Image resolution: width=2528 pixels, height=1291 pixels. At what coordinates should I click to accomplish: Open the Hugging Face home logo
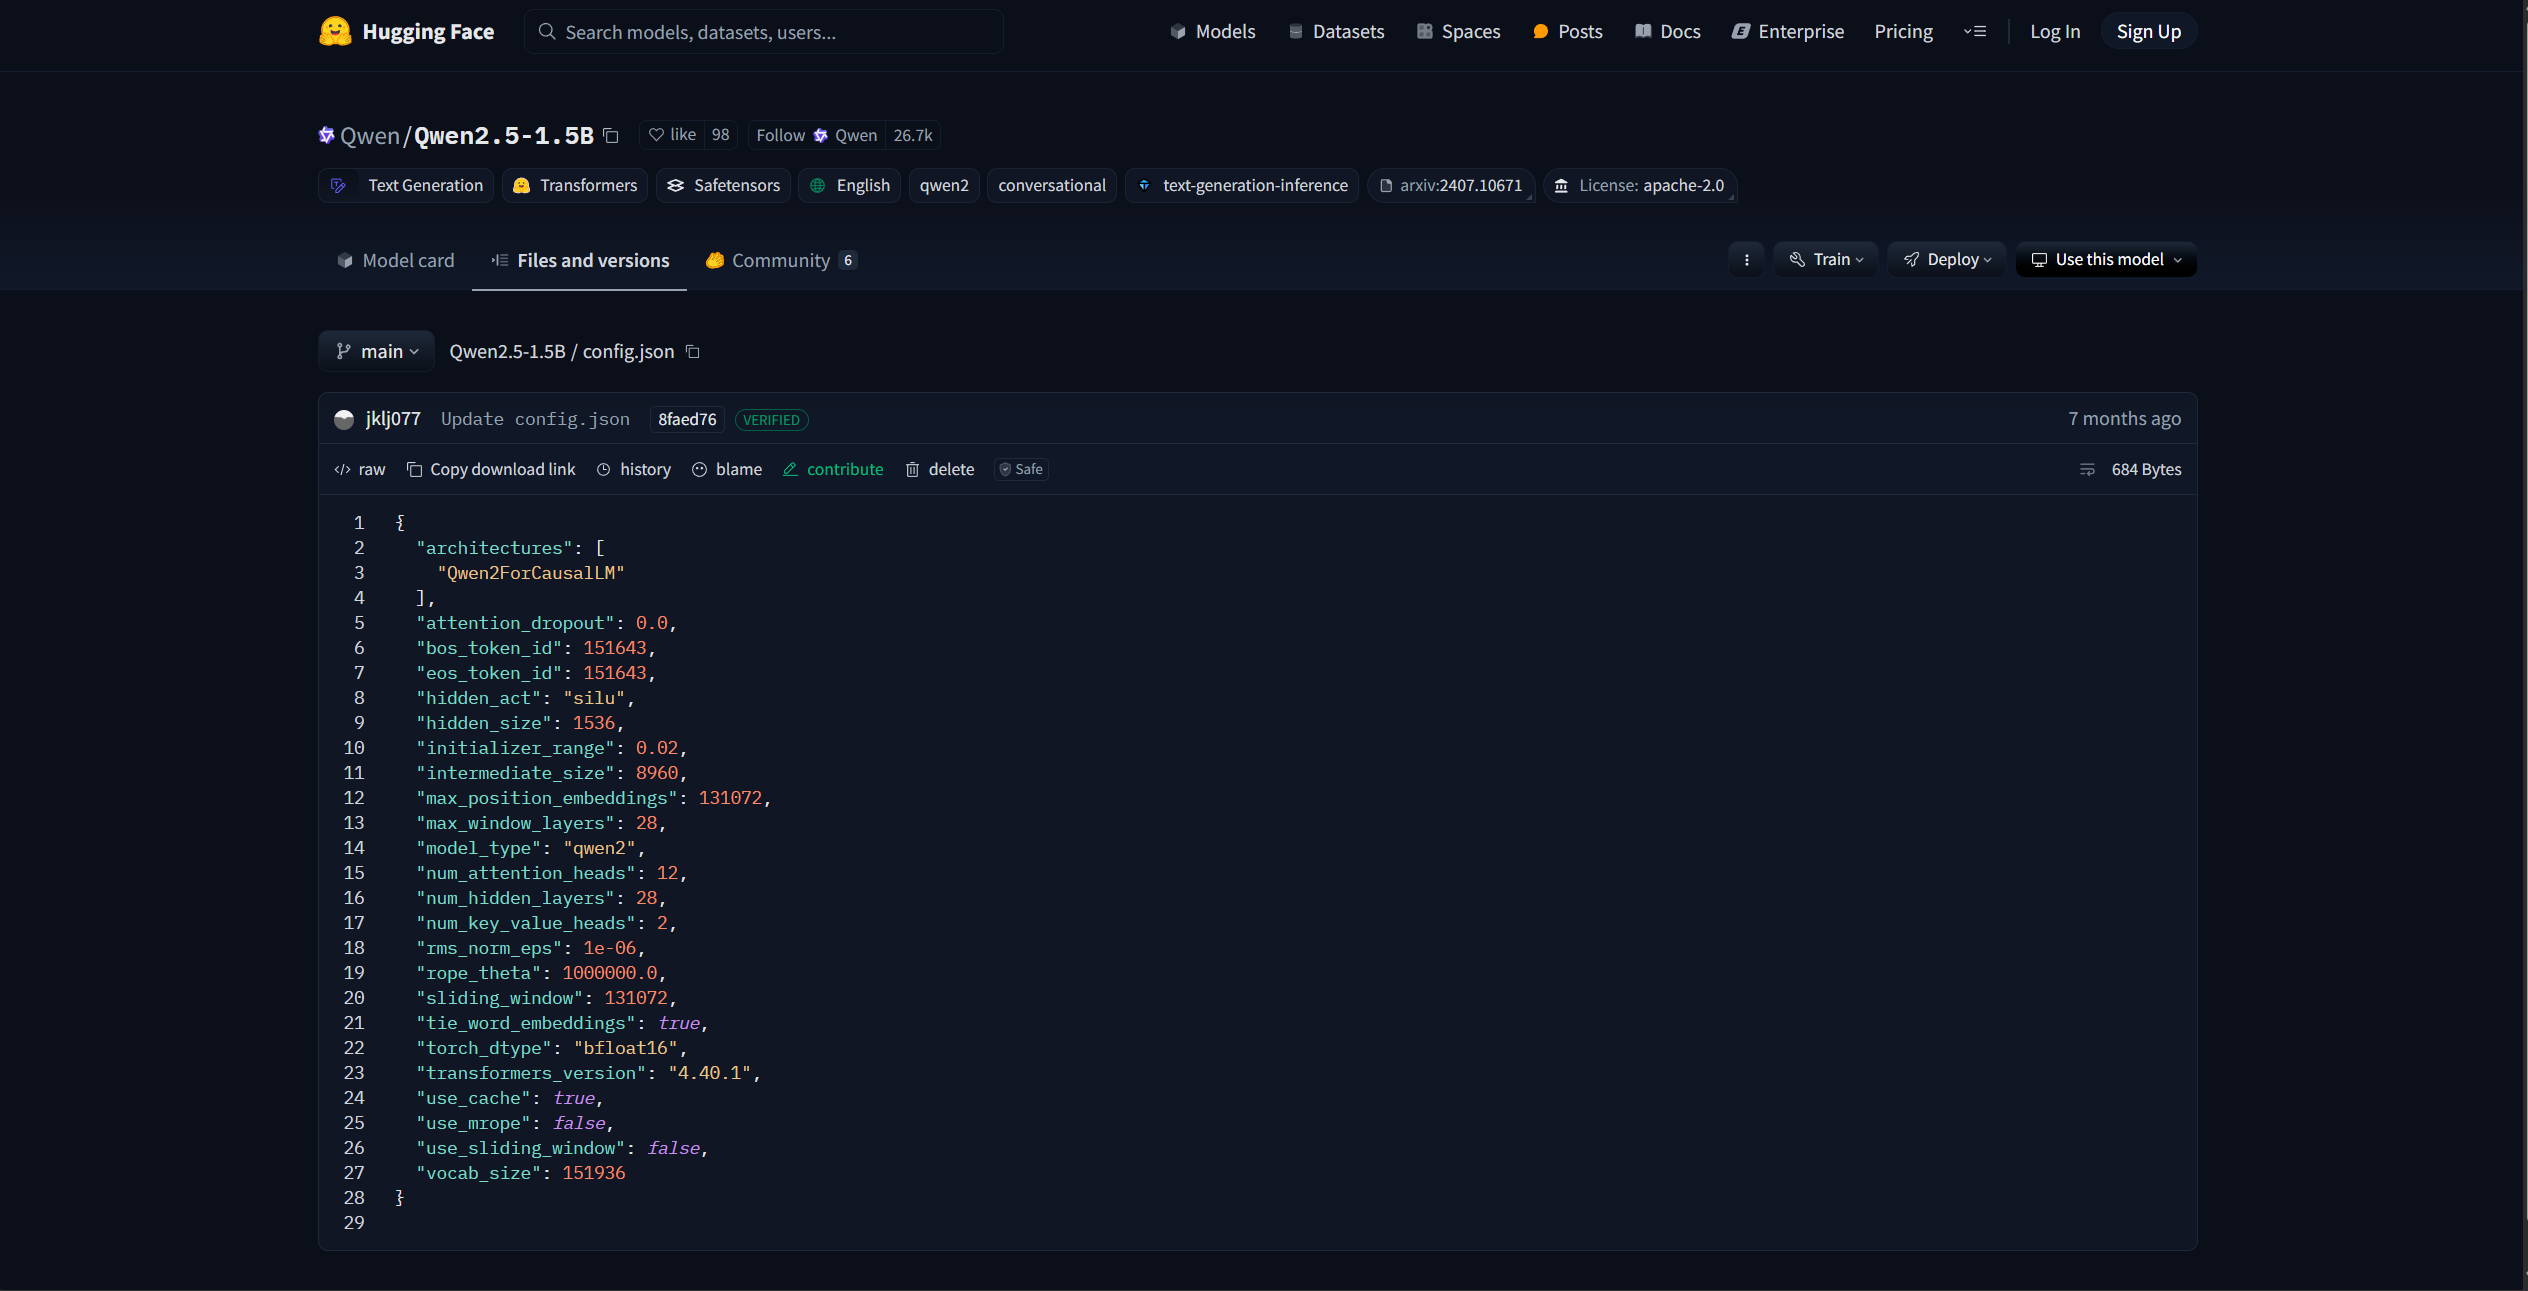coord(406,31)
